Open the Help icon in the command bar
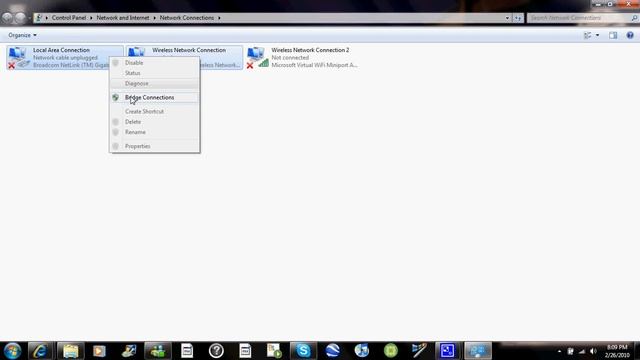 (630, 36)
